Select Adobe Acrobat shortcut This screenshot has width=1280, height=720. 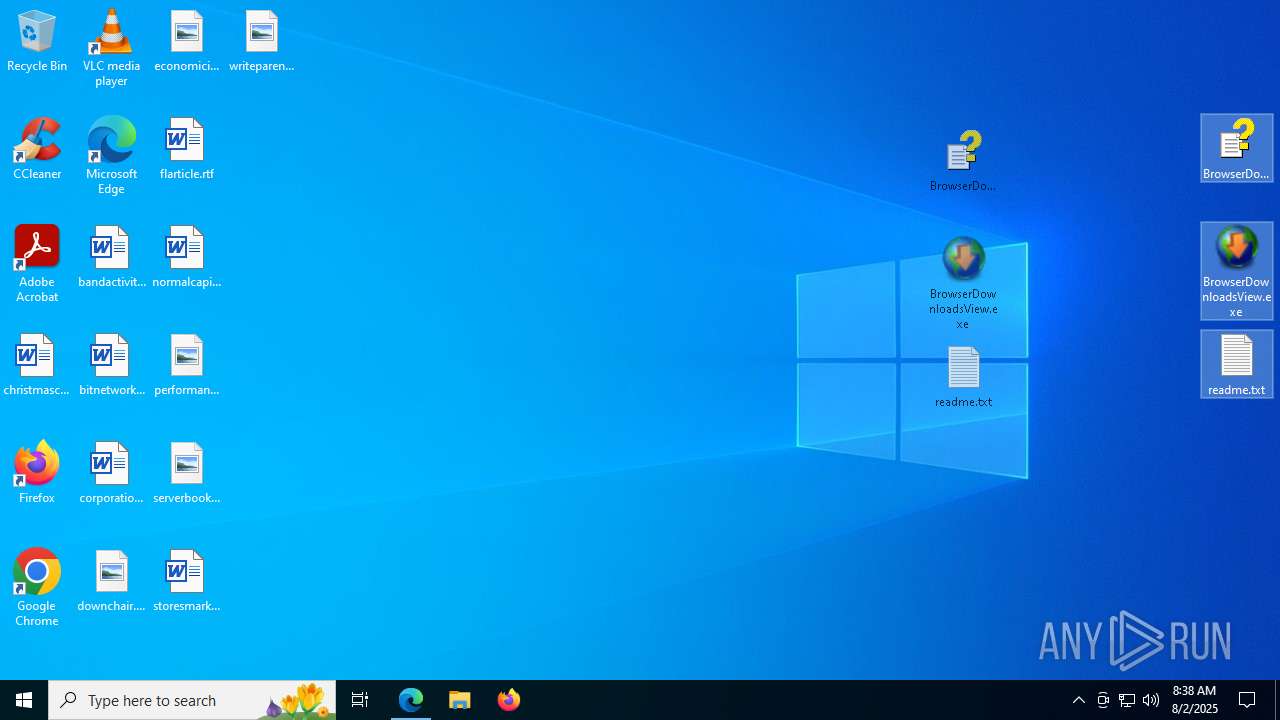click(x=37, y=264)
